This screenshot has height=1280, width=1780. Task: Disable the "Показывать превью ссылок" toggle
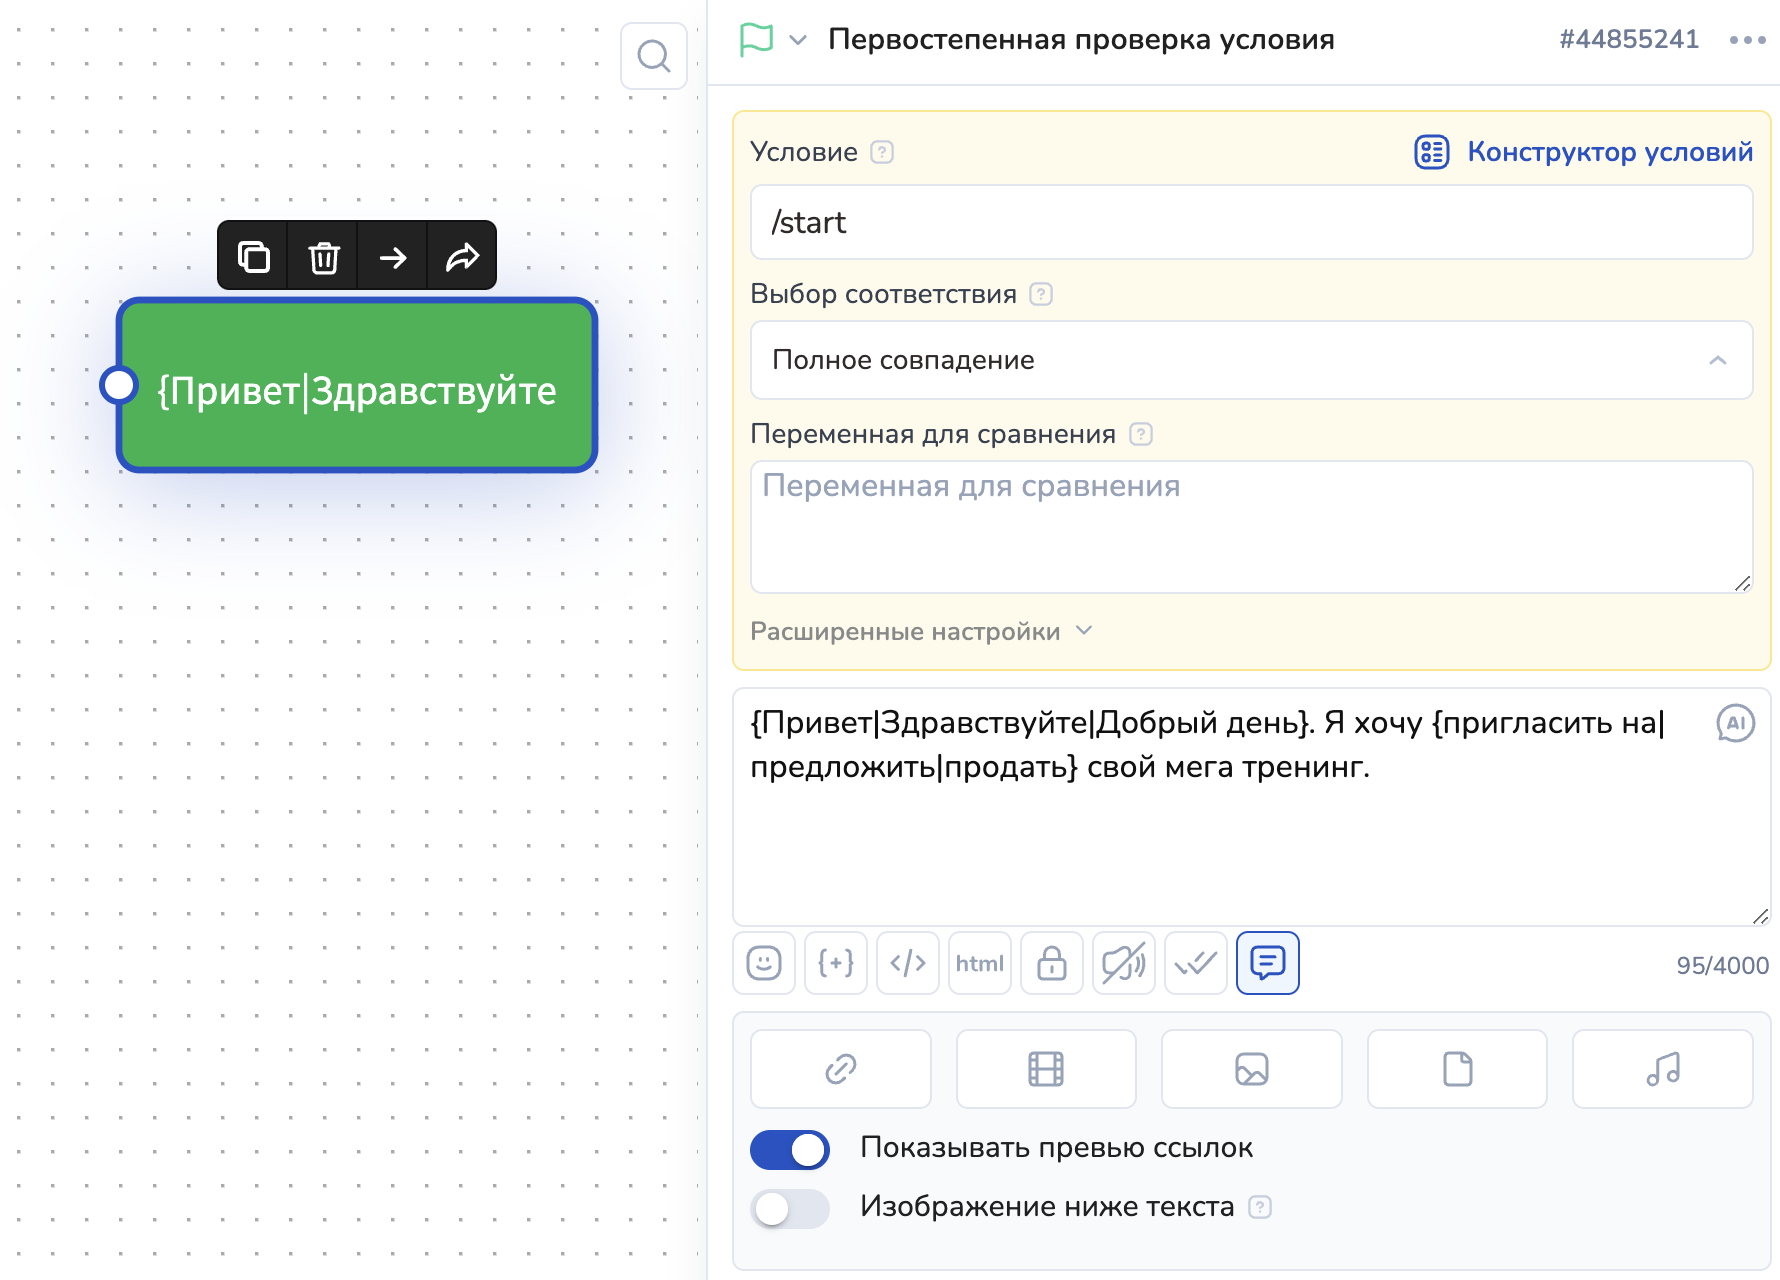(x=790, y=1150)
